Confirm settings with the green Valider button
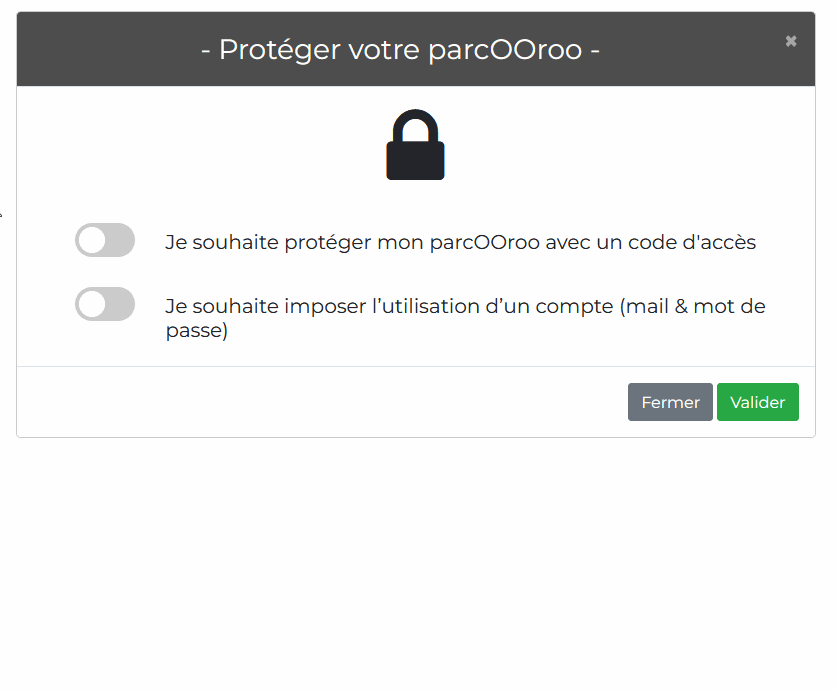 pos(758,402)
